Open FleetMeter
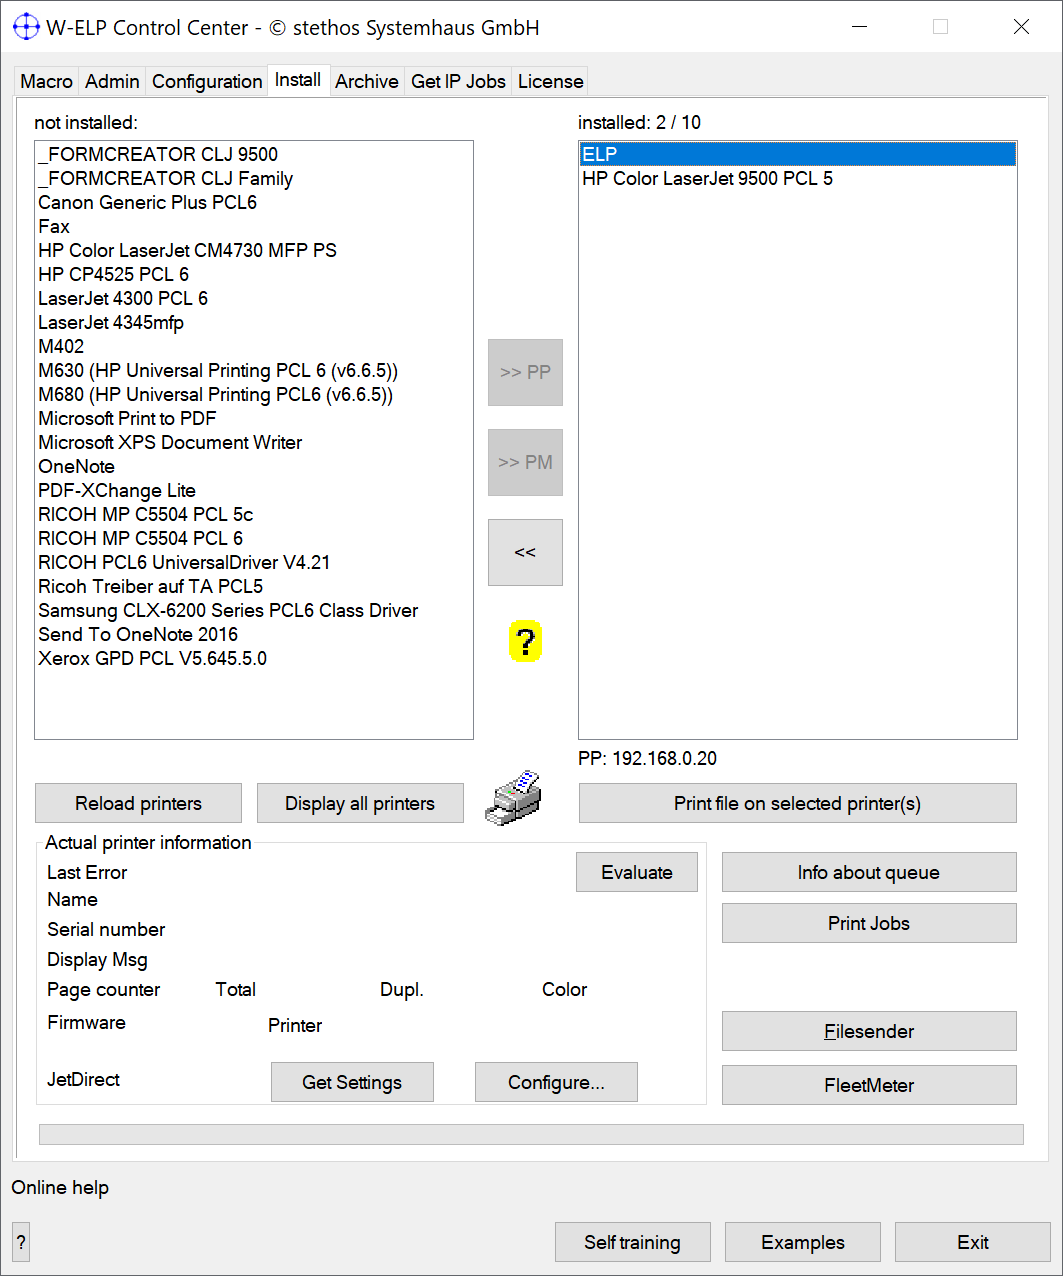 (x=869, y=1085)
